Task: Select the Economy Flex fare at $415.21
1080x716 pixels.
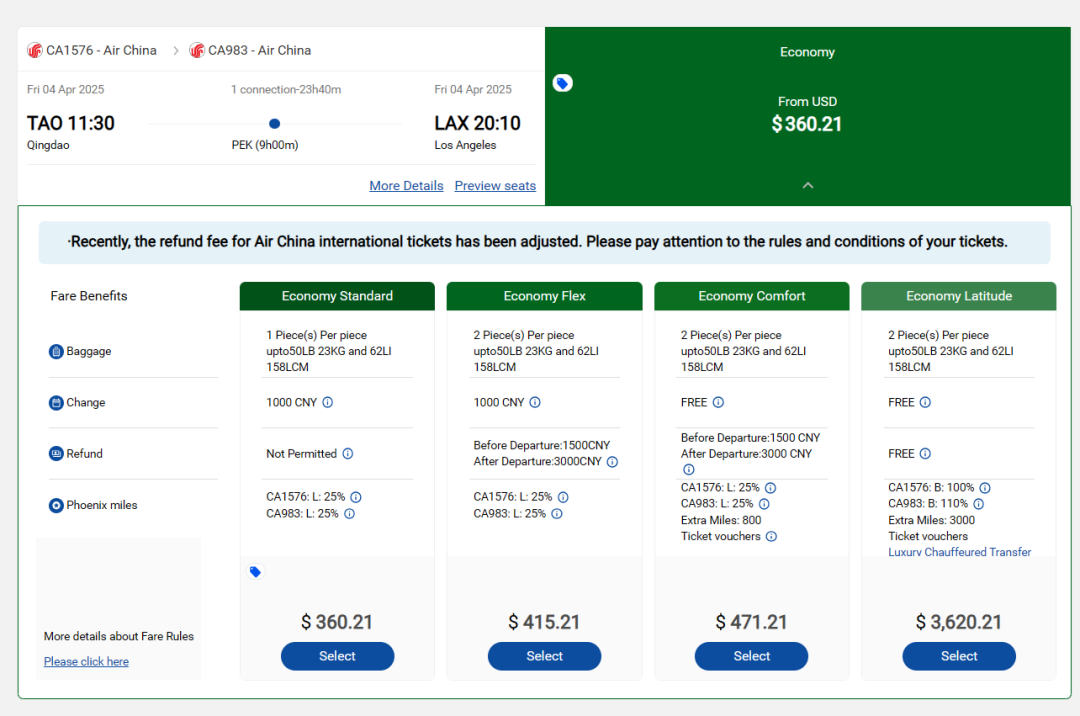Action: tap(545, 656)
